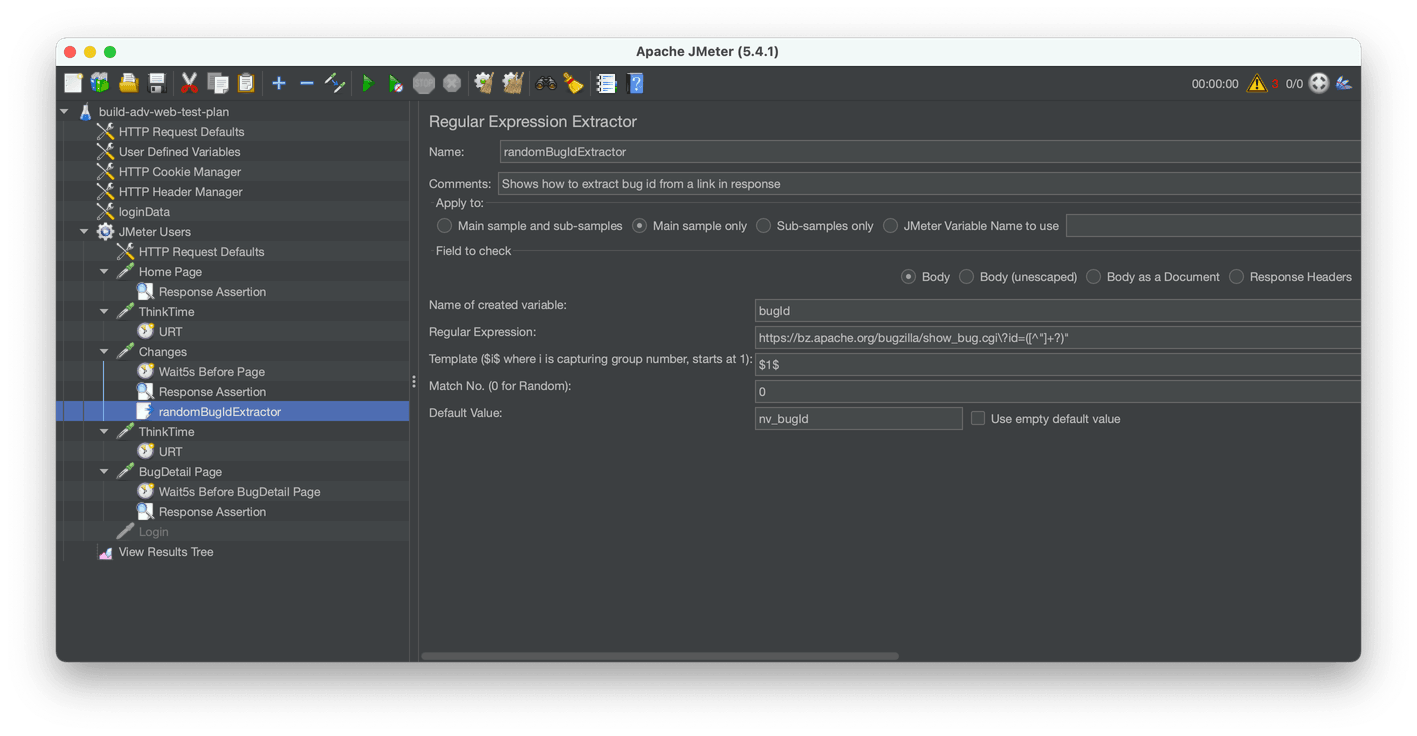
Task: Open the Help icon in the toolbar
Action: coord(635,83)
